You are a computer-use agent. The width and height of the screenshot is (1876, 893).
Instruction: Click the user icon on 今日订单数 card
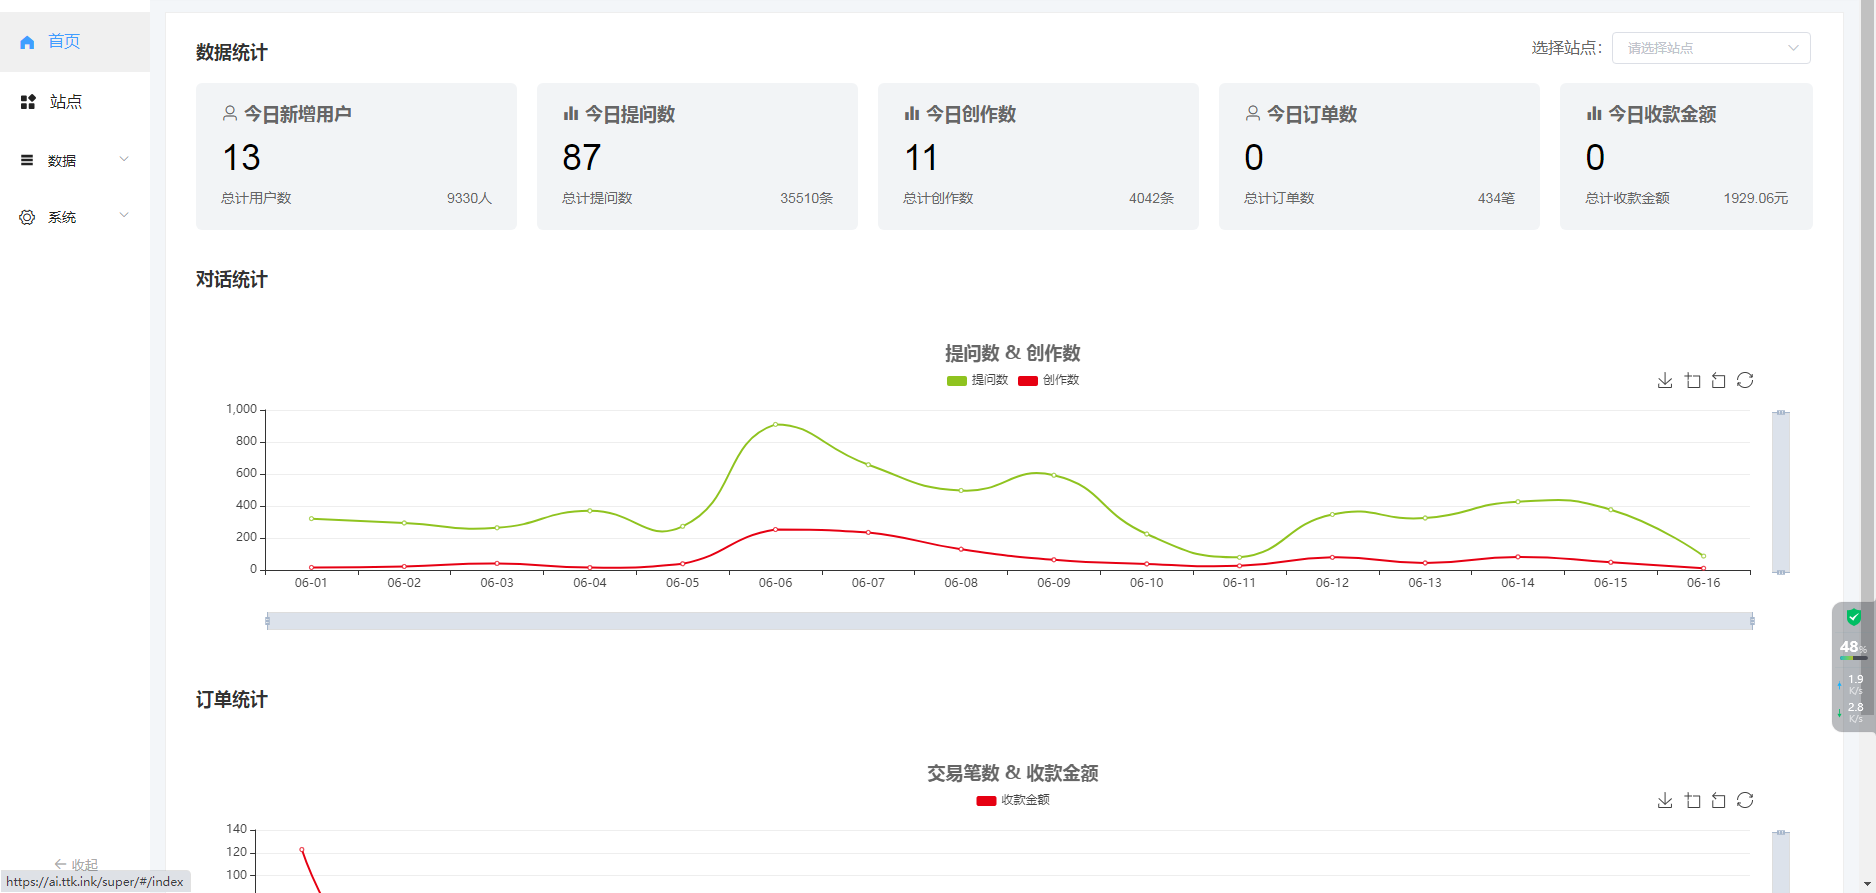(x=1253, y=114)
